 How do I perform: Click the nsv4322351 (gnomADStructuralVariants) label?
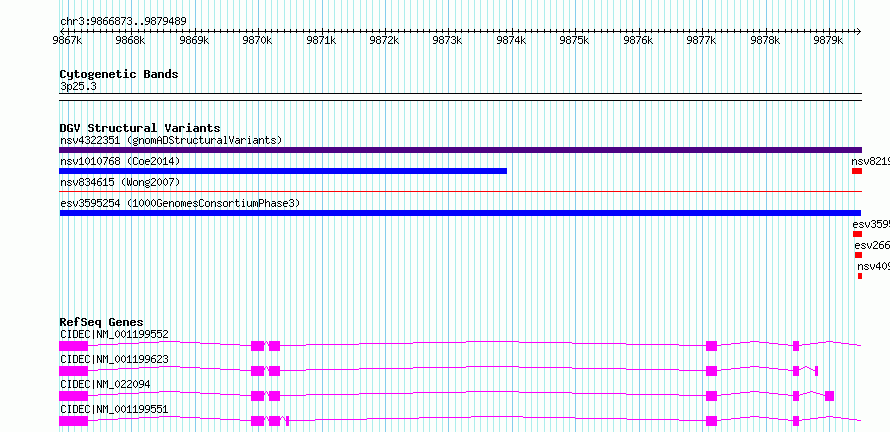tap(171, 140)
